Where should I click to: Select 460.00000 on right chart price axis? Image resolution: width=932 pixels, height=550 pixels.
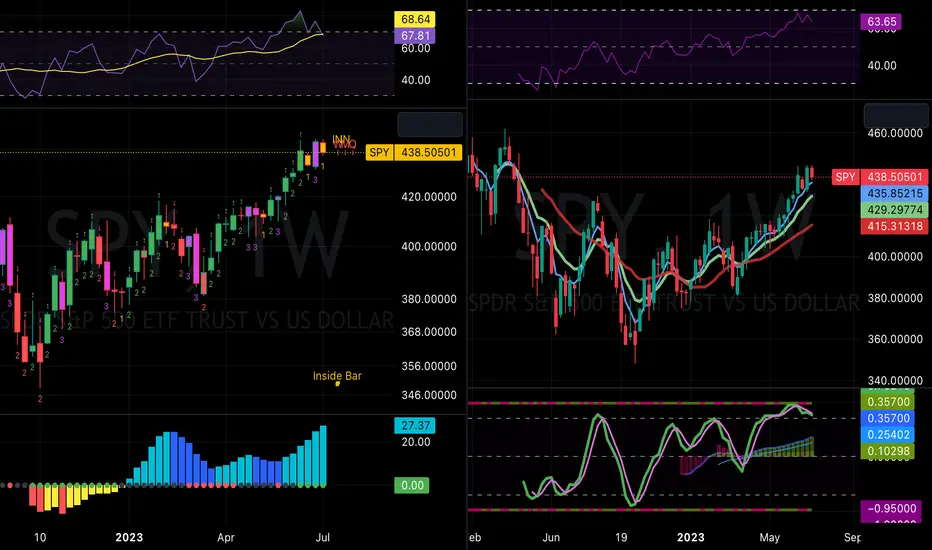click(x=895, y=133)
